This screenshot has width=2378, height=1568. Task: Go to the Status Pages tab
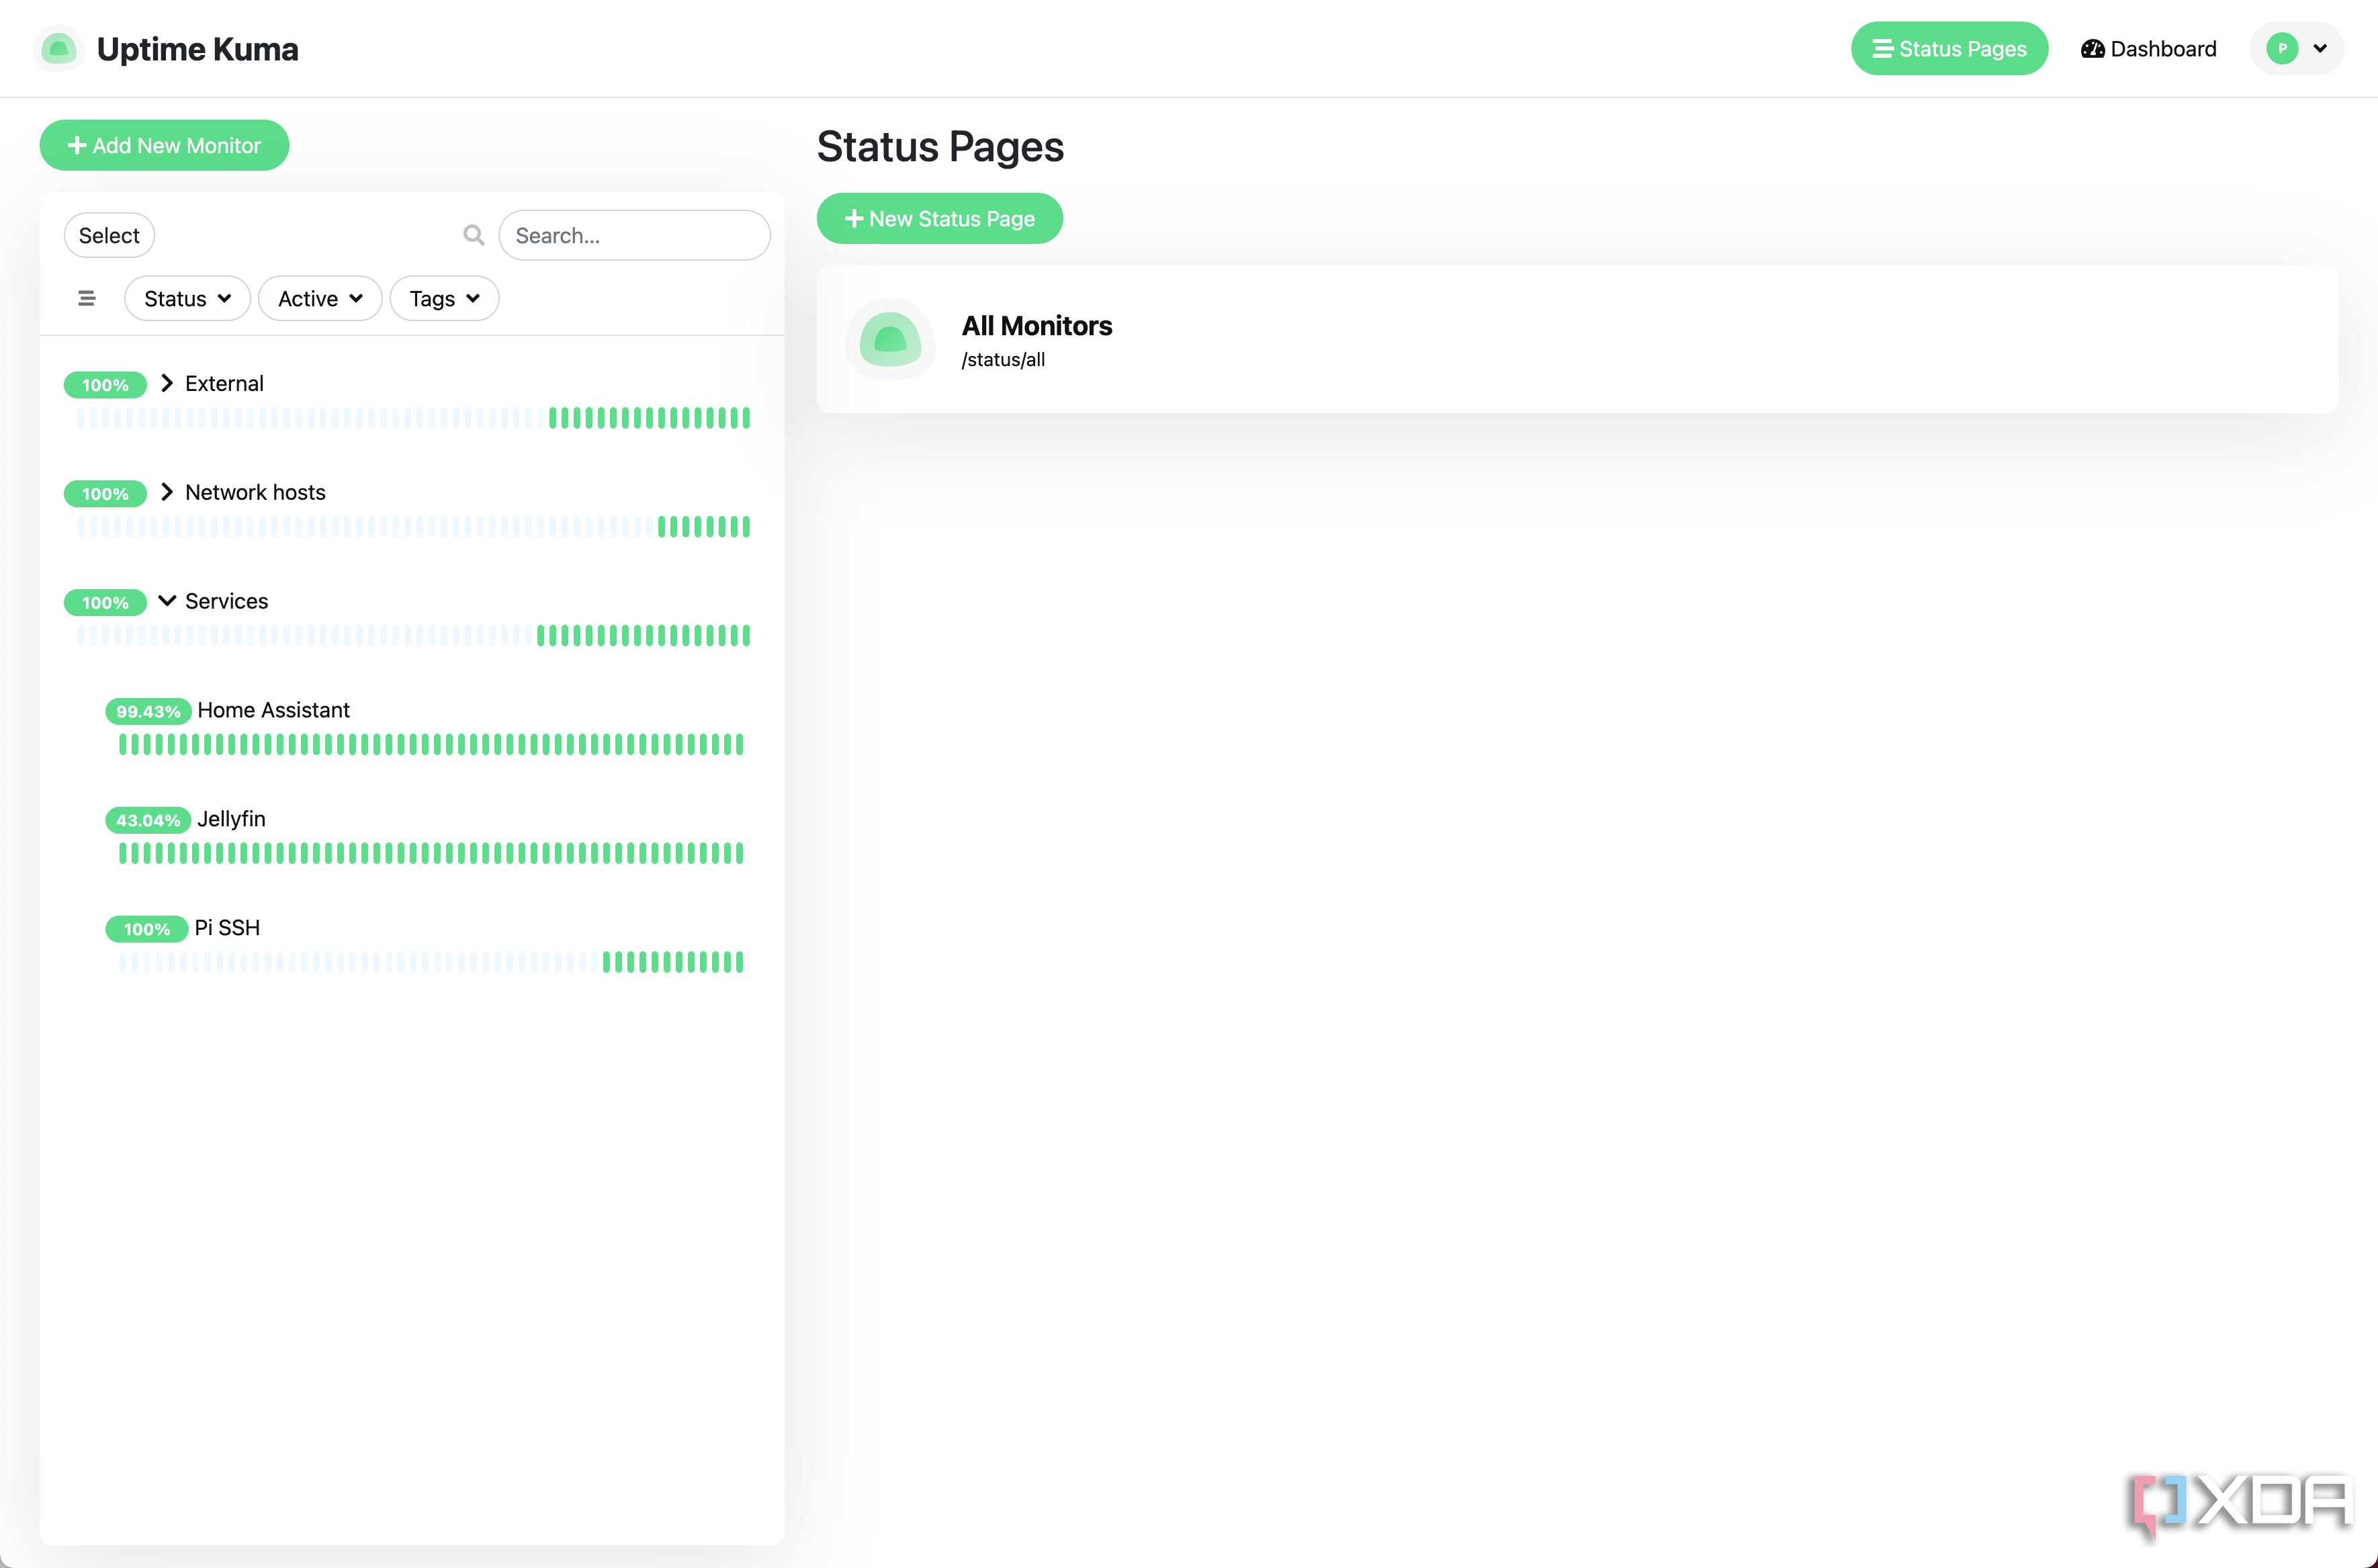click(x=1949, y=48)
